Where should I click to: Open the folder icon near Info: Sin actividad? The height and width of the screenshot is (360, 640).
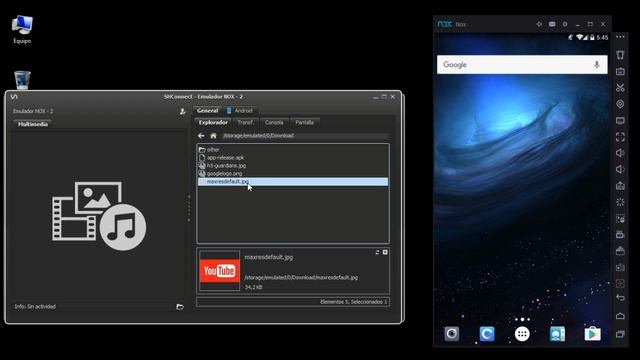(180, 307)
